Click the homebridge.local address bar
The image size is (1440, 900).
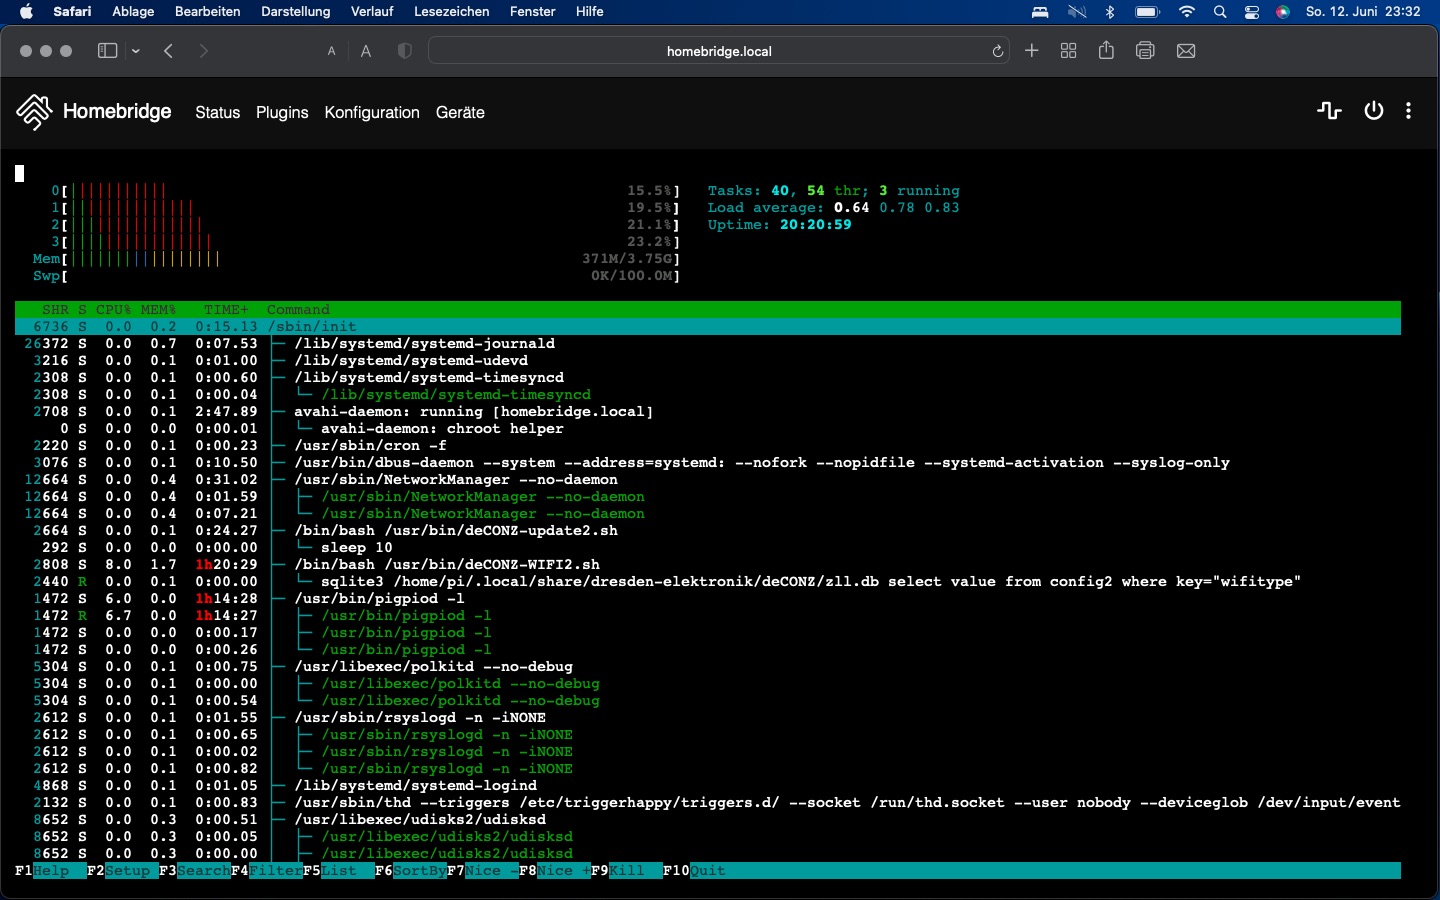(x=718, y=51)
